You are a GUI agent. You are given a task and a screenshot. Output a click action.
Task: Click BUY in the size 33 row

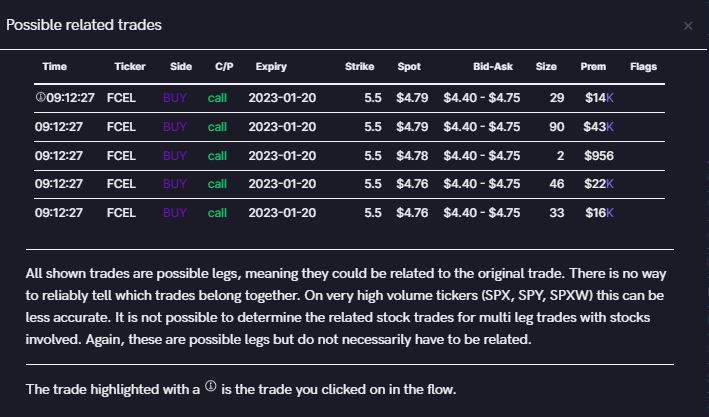(x=175, y=213)
